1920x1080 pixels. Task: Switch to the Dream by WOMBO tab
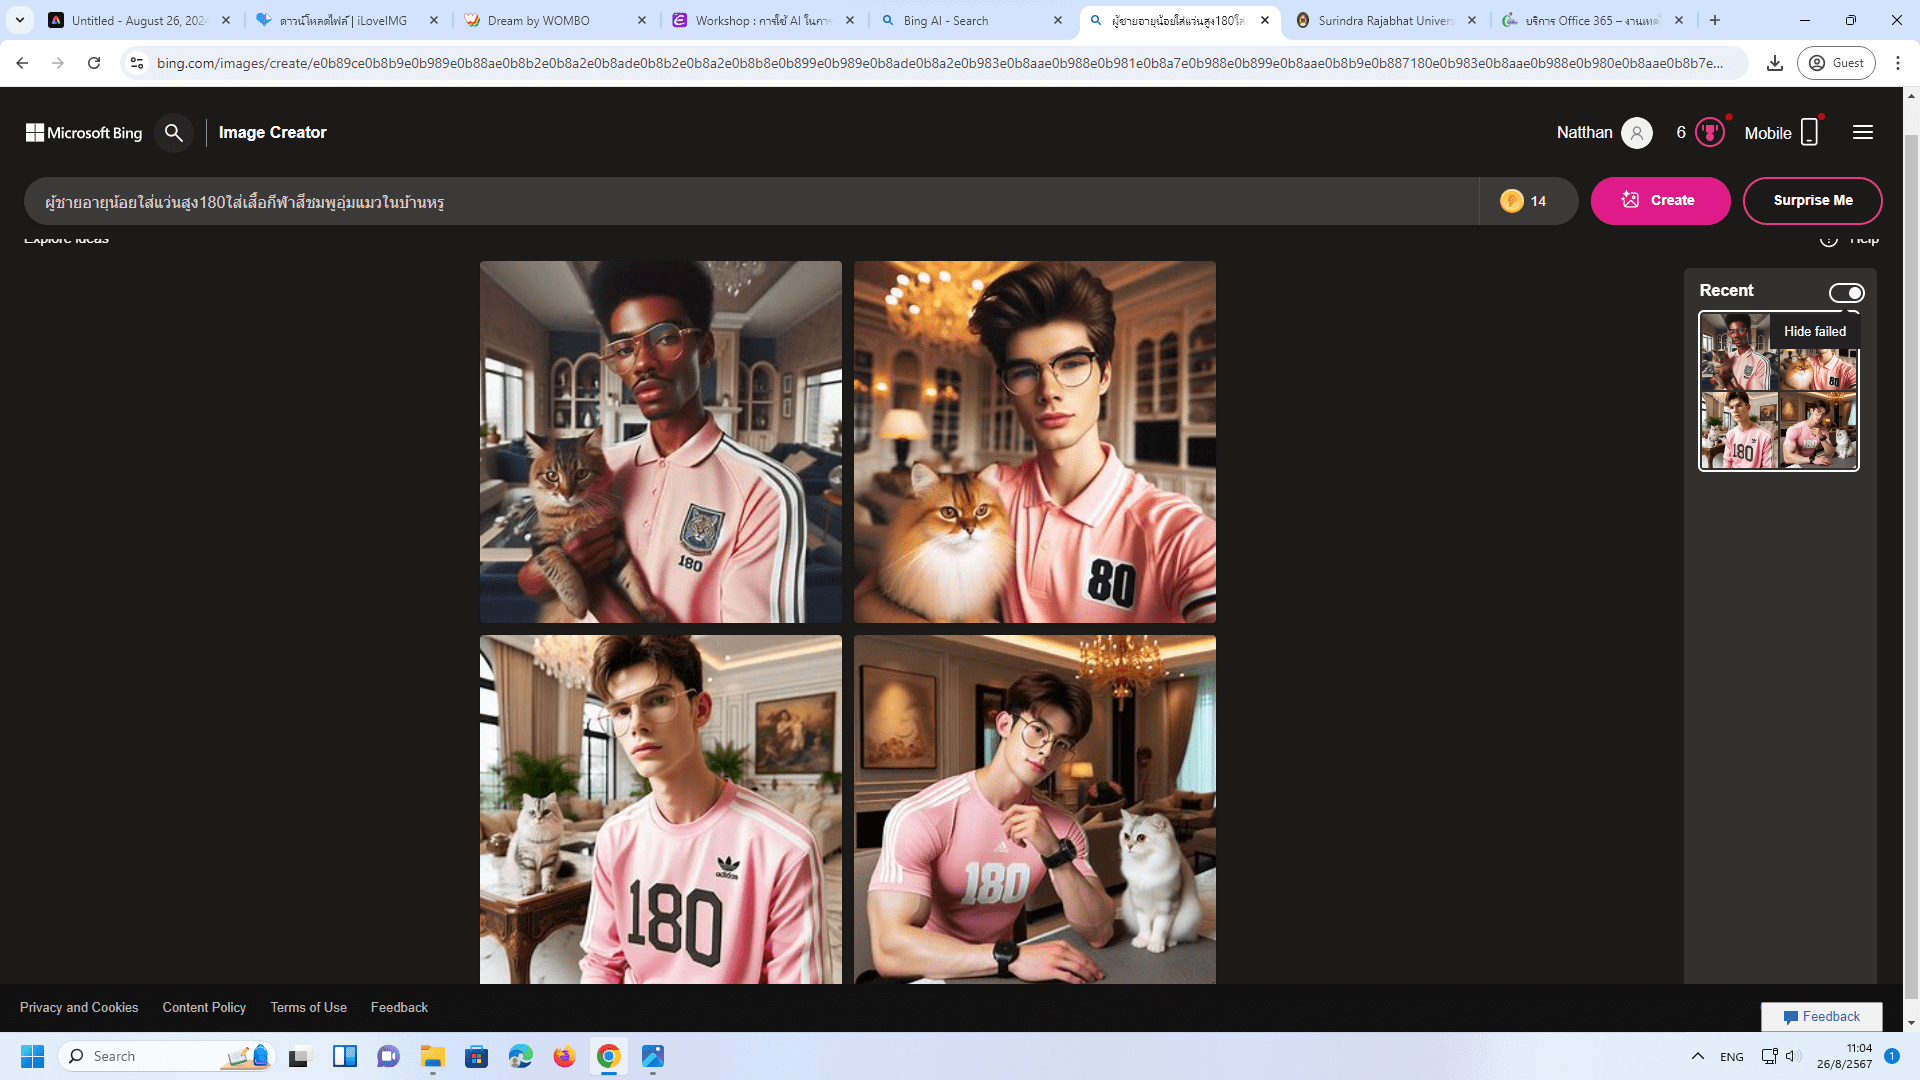538,20
